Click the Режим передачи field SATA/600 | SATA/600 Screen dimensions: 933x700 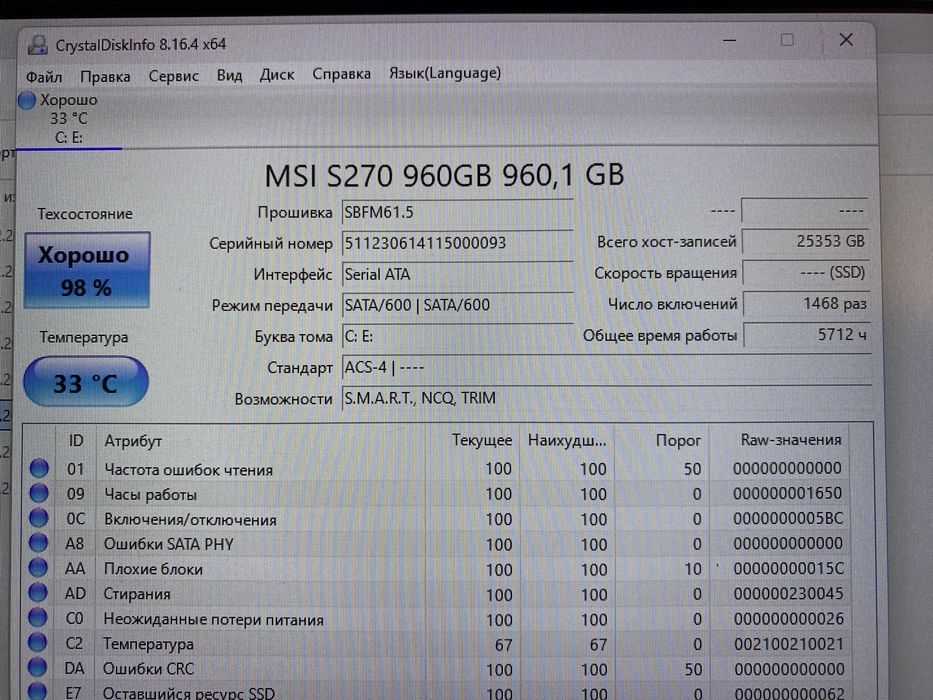pos(457,305)
